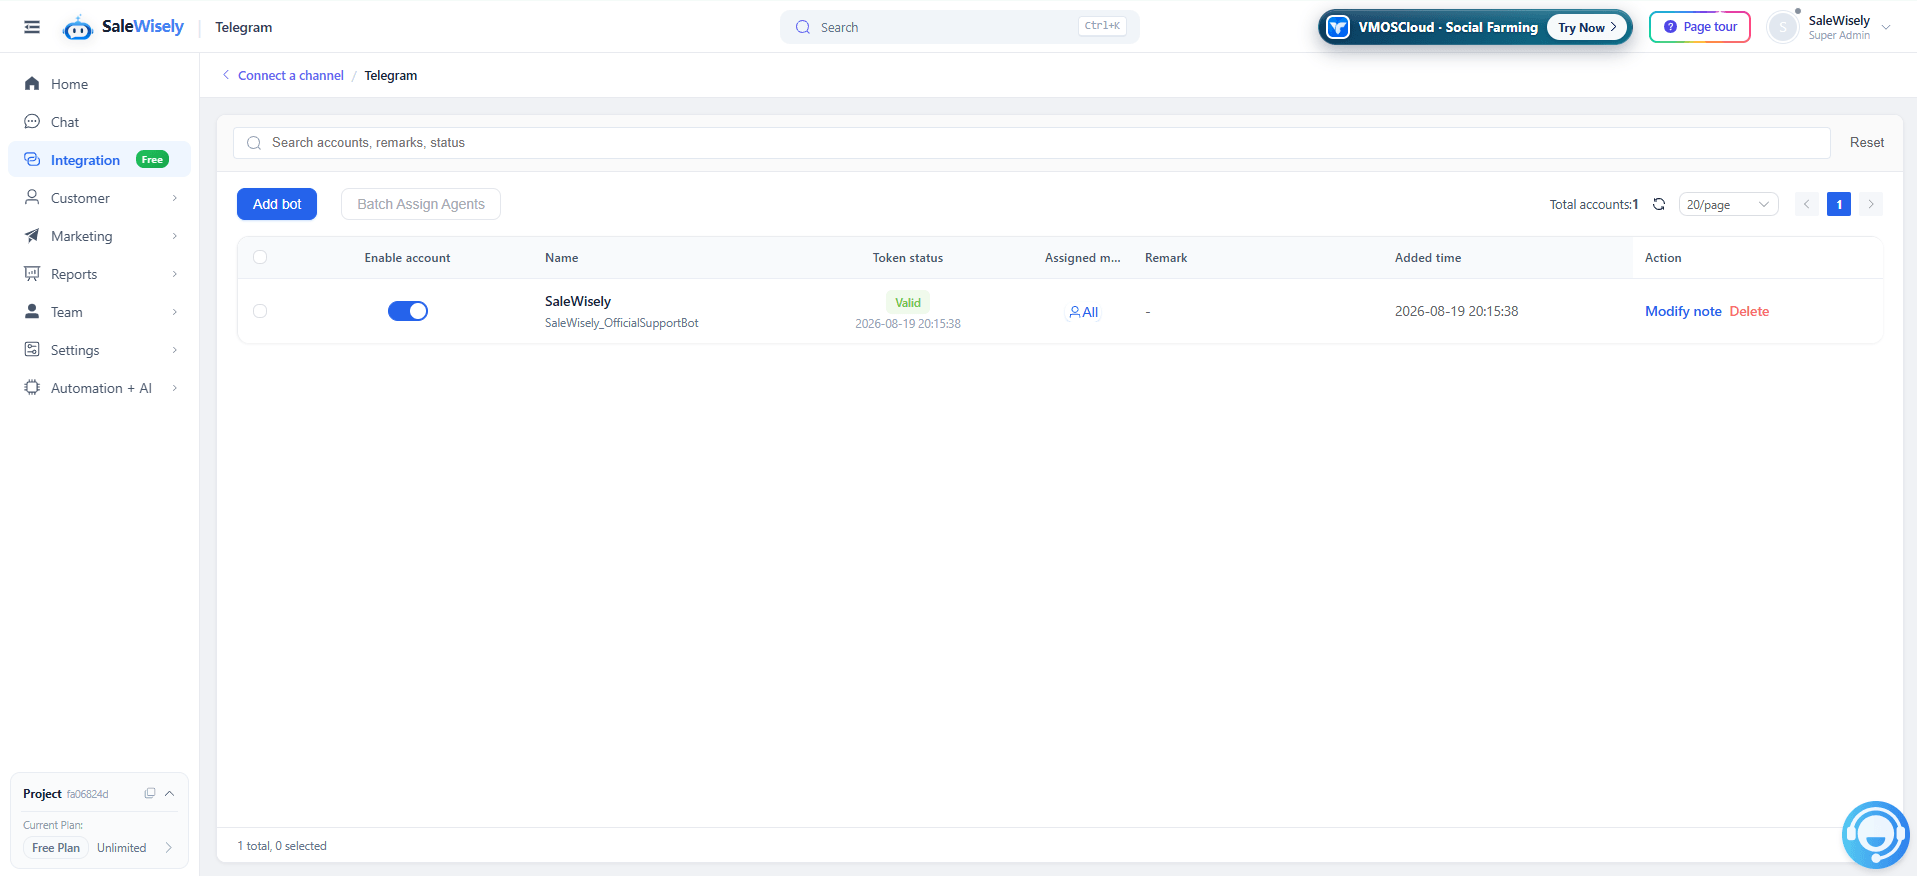
Task: Go to the Integration menu item
Action: [99, 160]
